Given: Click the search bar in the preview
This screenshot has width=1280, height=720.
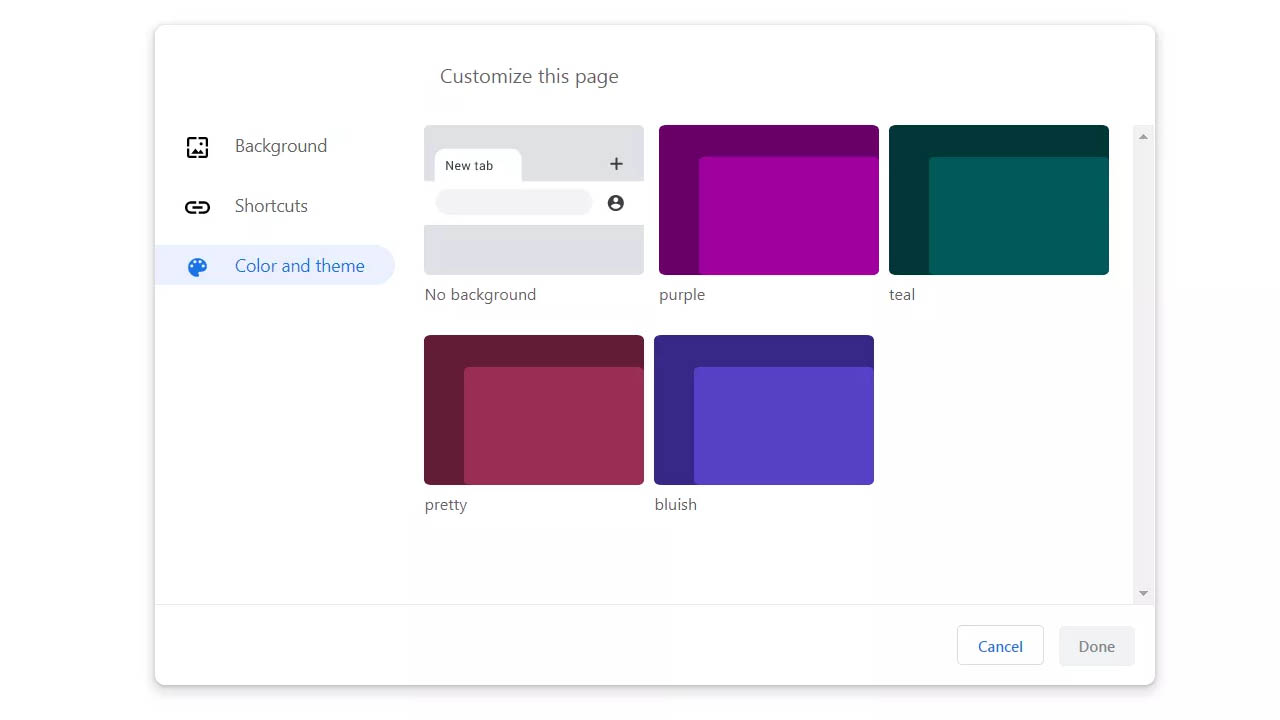Looking at the screenshot, I should pos(513,202).
